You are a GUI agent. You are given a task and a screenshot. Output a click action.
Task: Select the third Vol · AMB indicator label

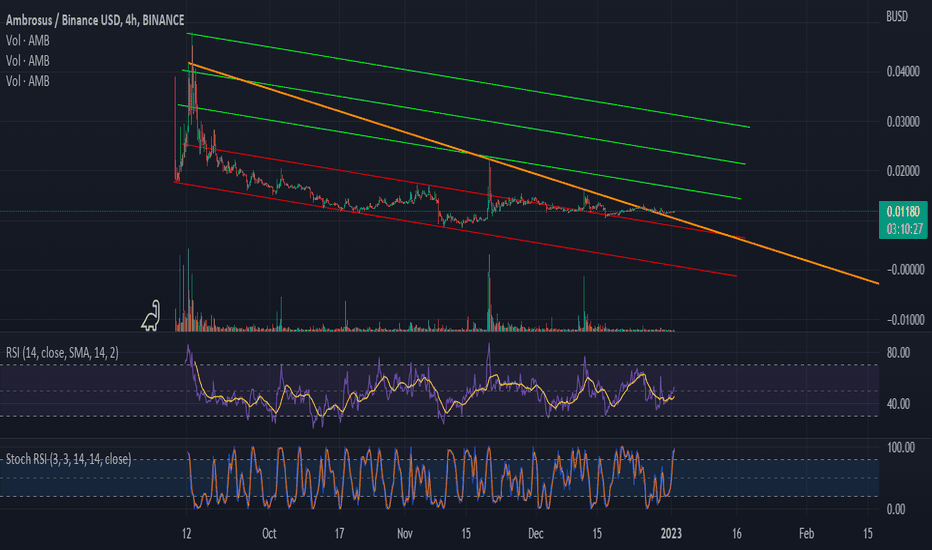(x=28, y=81)
